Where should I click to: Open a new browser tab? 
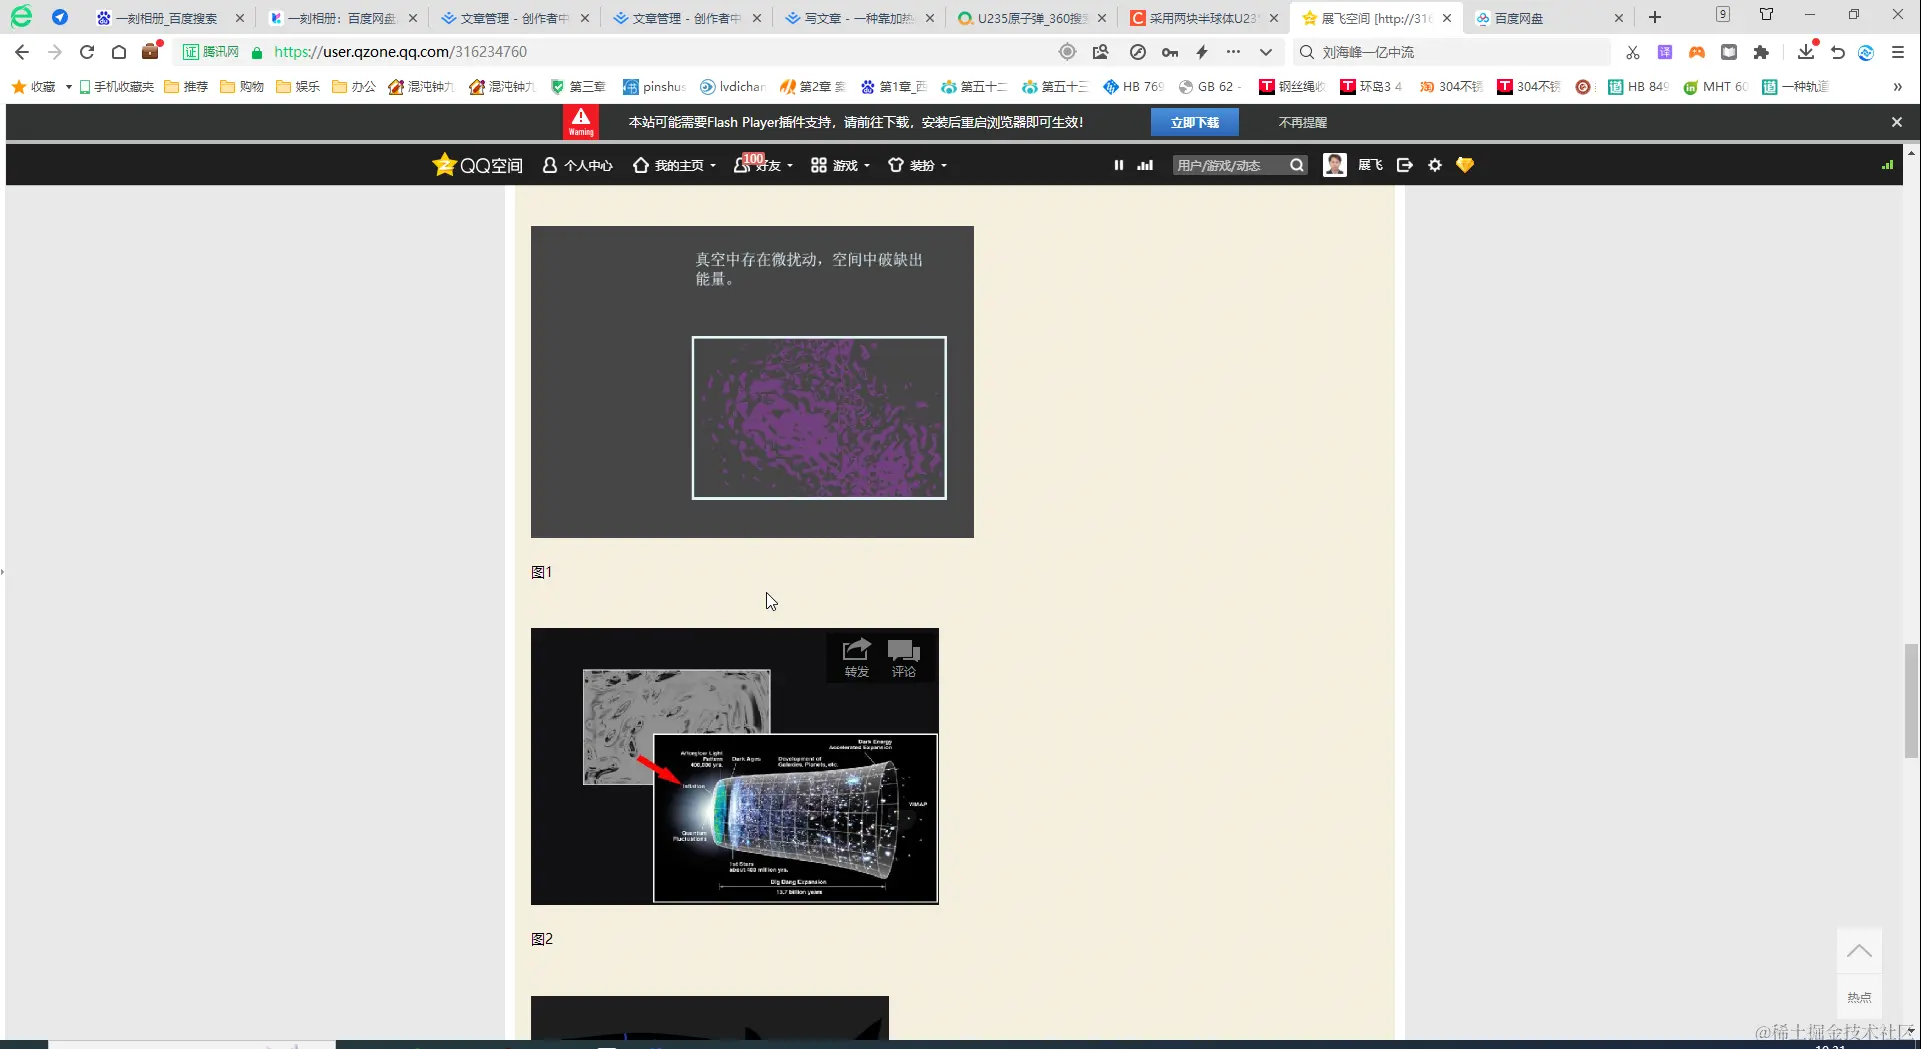pos(1655,17)
